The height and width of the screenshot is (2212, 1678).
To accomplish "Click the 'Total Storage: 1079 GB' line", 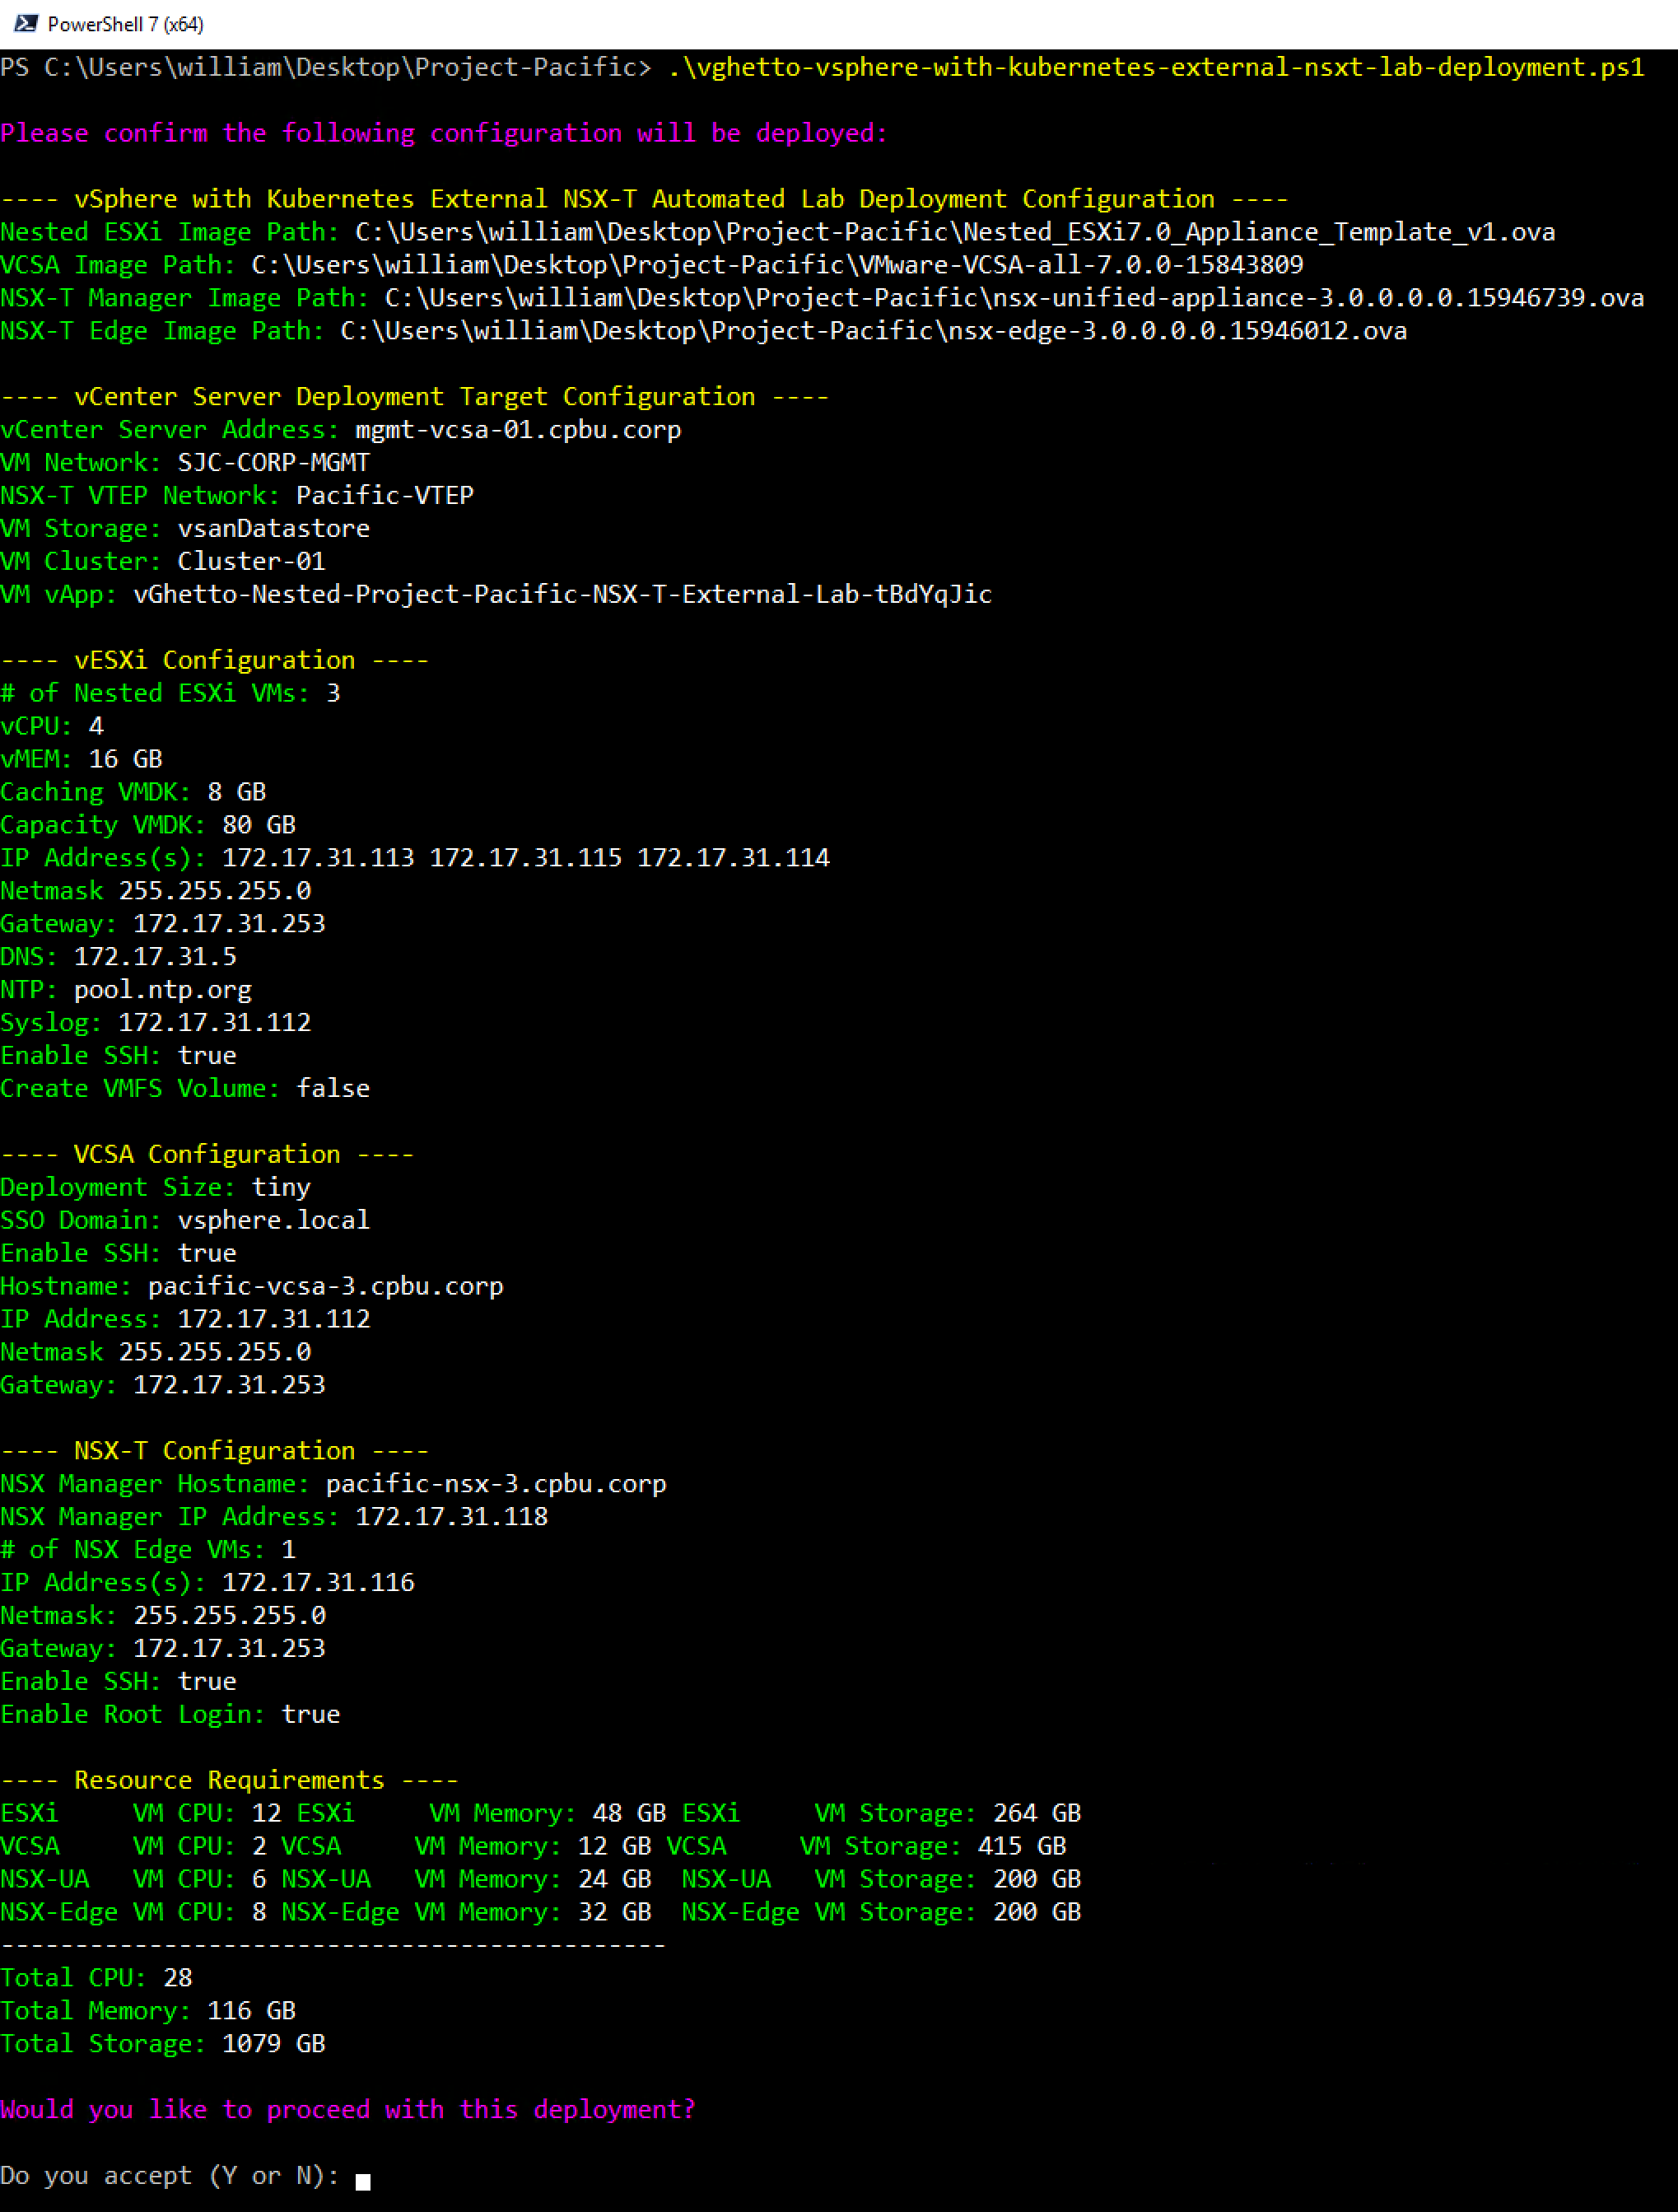I will point(162,2043).
